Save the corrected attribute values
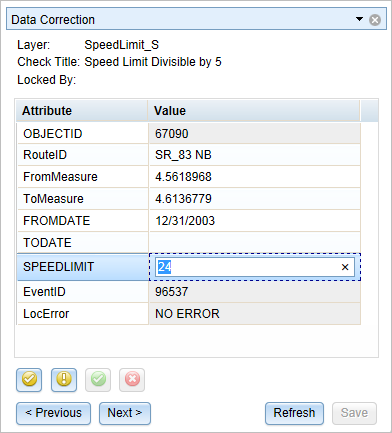The height and width of the screenshot is (433, 392). pyautogui.click(x=354, y=413)
